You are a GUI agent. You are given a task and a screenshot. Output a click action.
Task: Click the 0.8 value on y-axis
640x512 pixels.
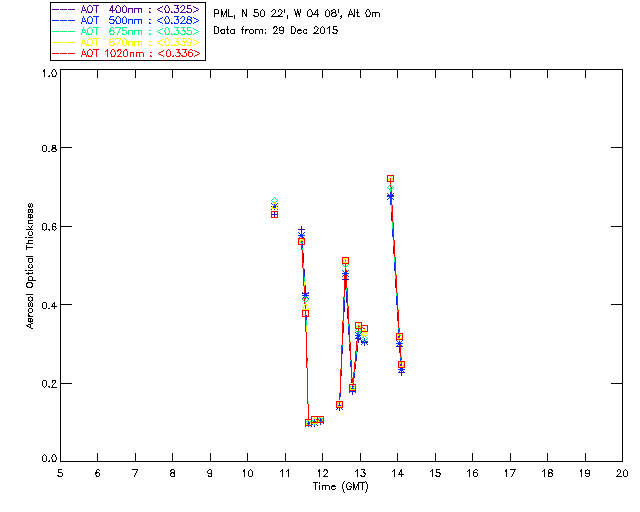click(49, 148)
